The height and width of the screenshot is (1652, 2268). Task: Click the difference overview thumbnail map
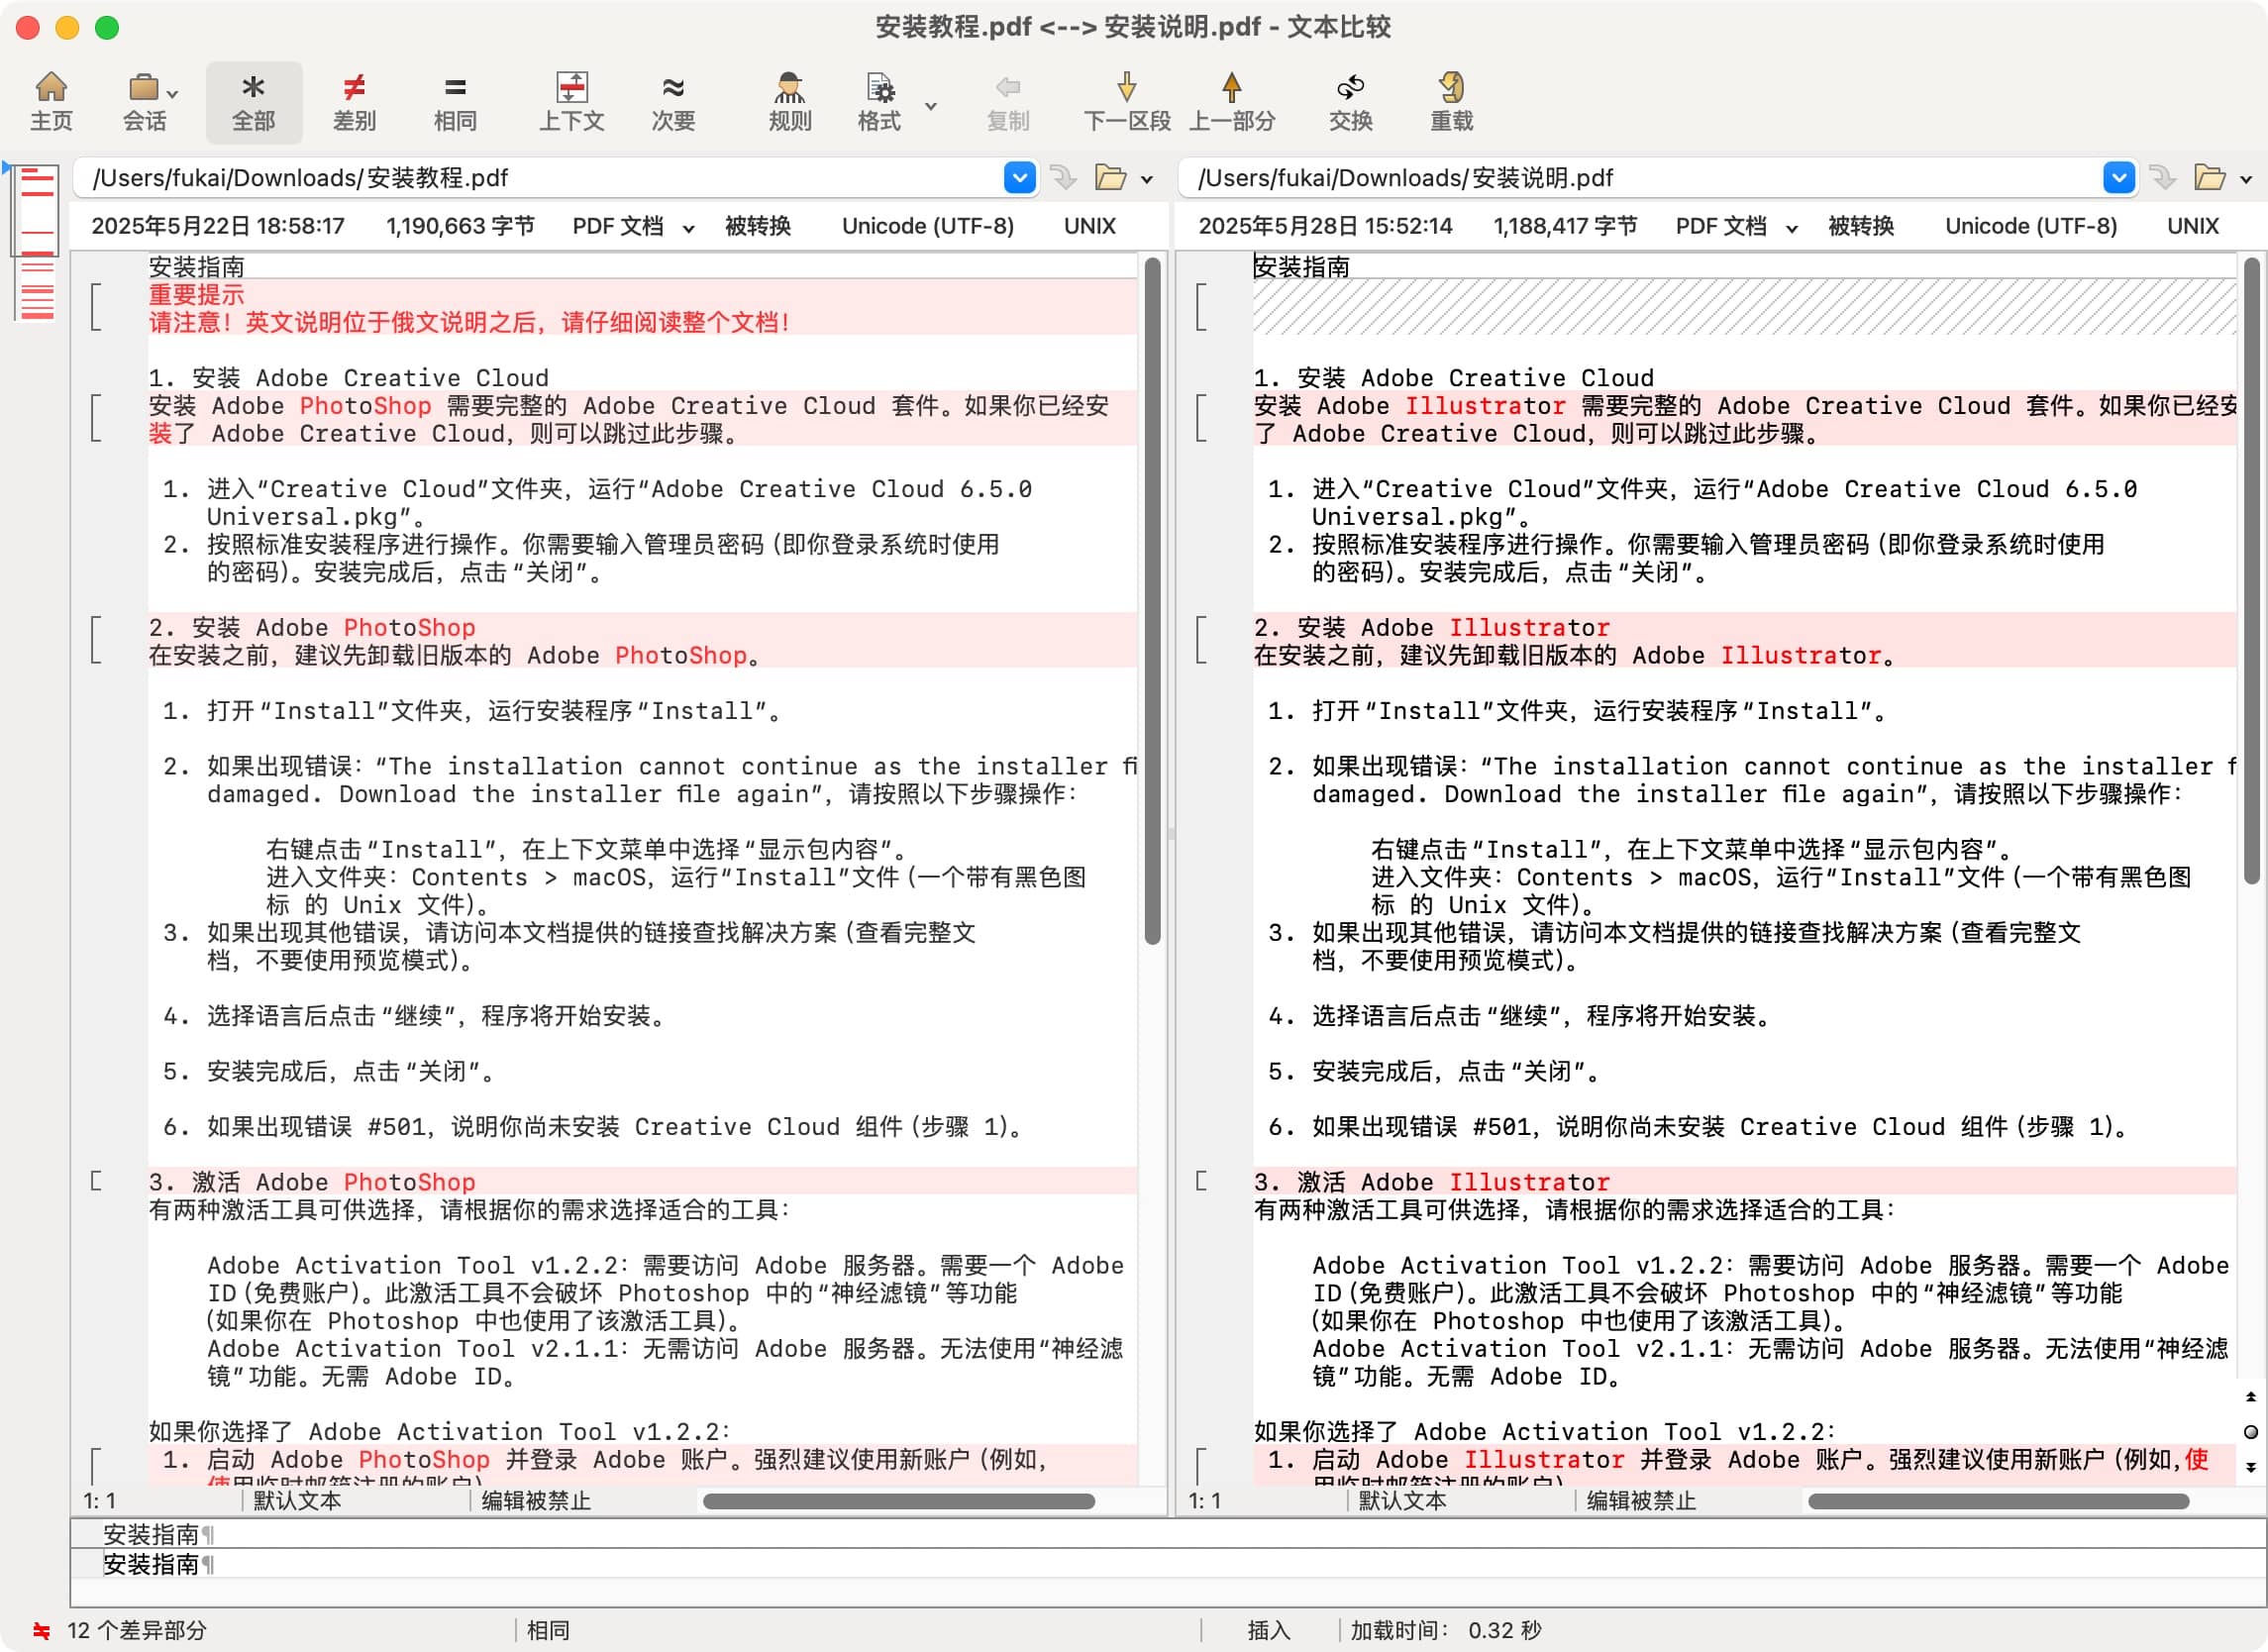(37, 243)
